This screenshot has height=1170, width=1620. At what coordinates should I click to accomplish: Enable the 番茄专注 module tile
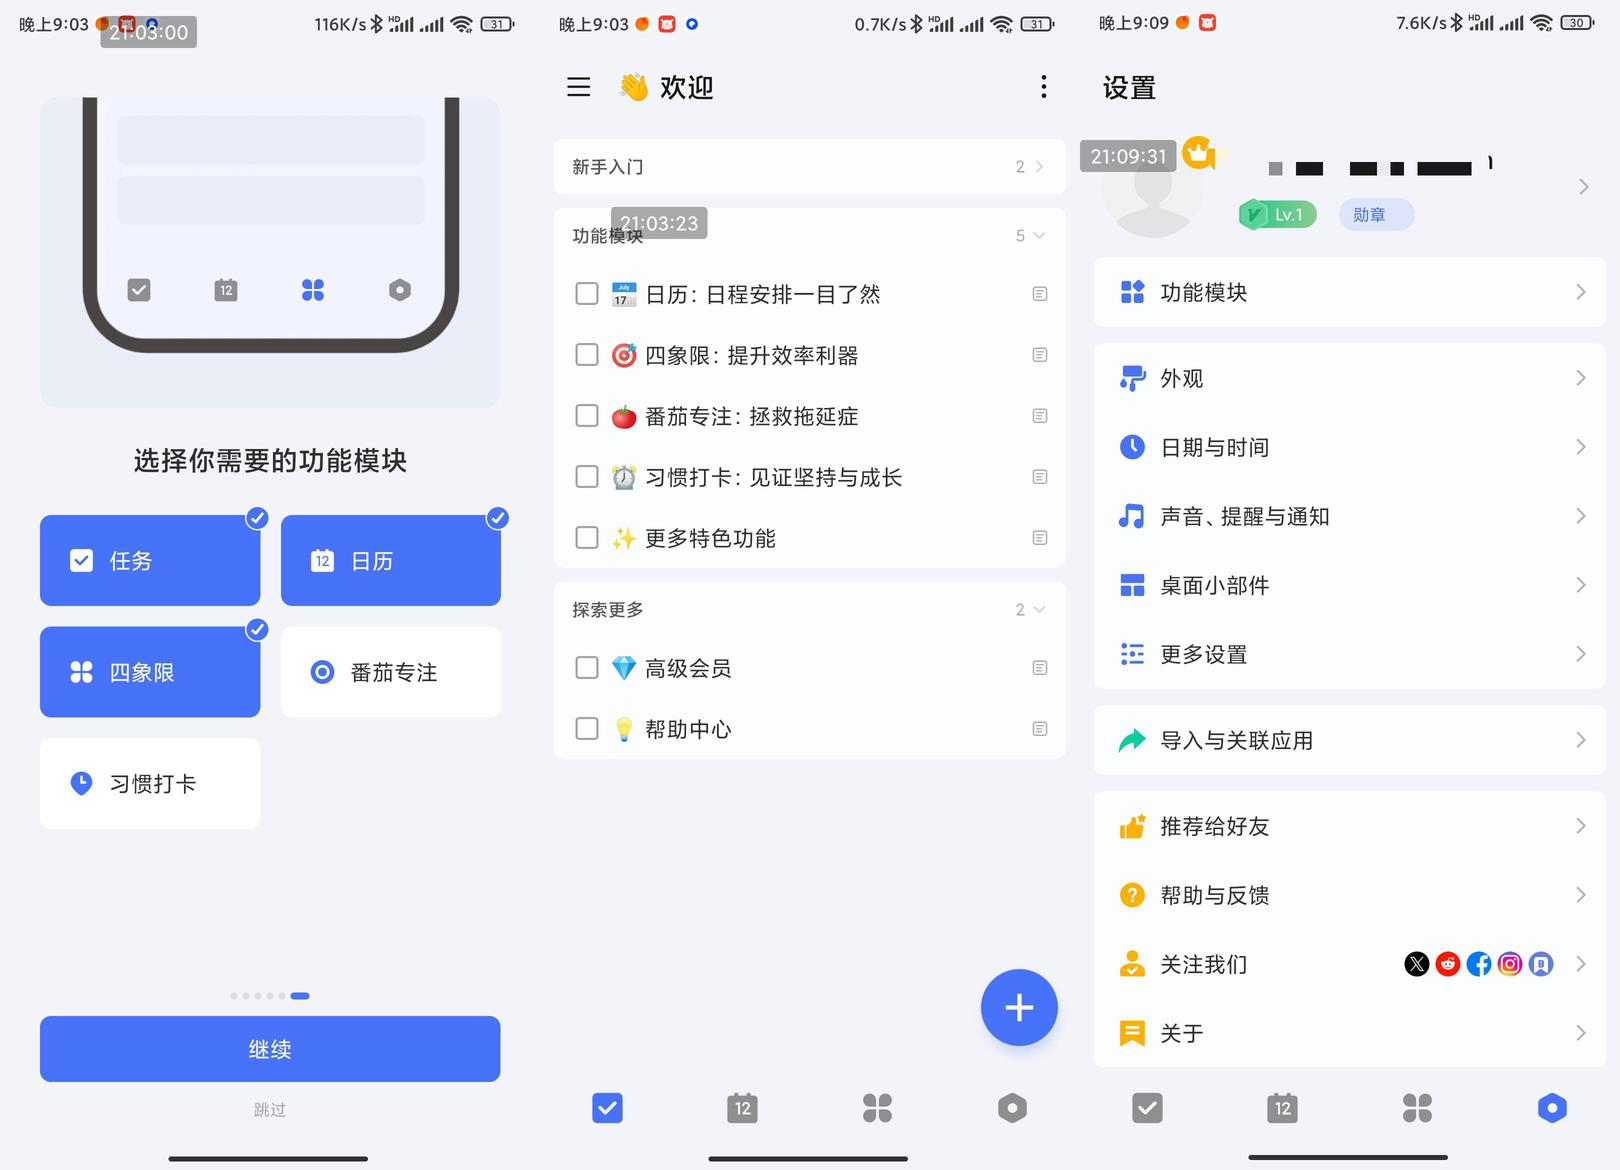click(x=390, y=672)
